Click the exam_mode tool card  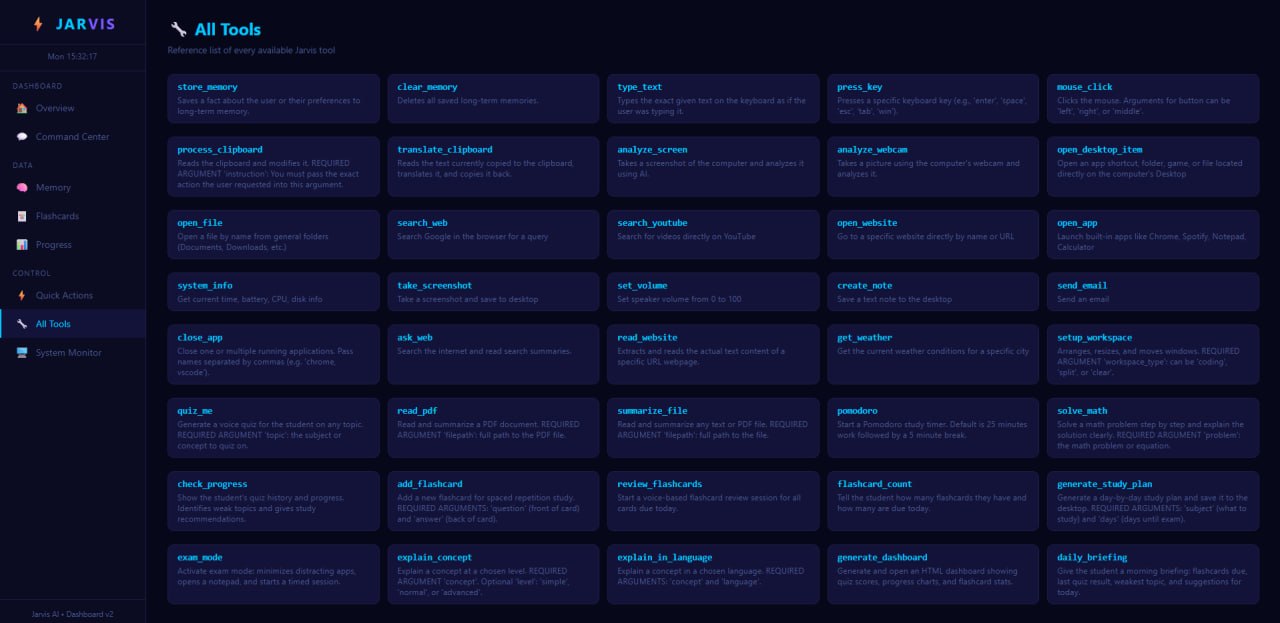tap(274, 574)
